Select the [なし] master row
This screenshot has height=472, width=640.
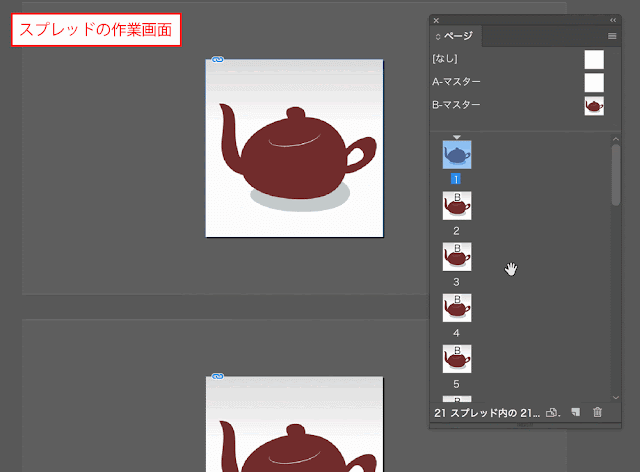[518, 59]
